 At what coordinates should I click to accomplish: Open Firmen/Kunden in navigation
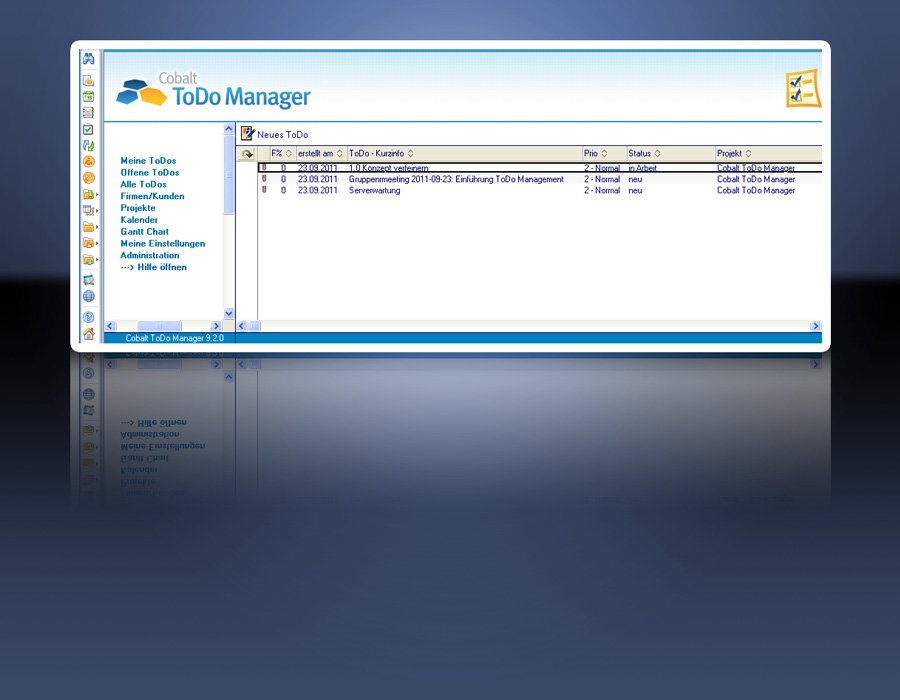(x=152, y=196)
